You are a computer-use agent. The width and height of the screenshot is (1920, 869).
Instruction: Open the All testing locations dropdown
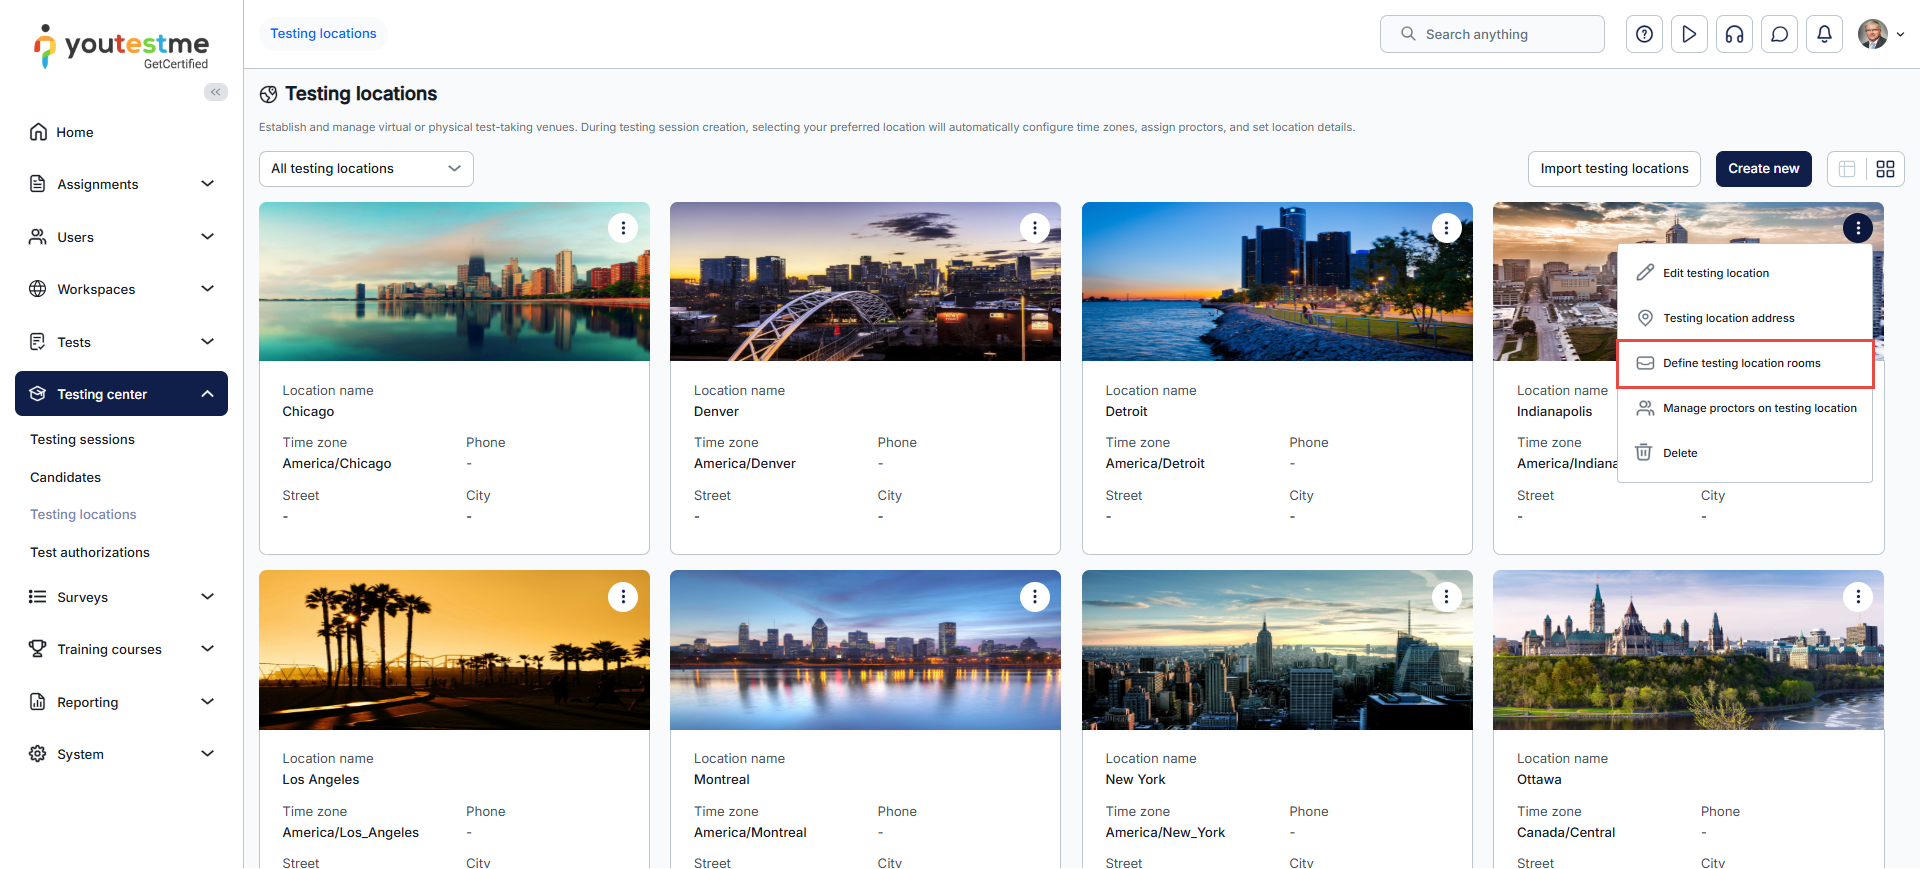366,169
